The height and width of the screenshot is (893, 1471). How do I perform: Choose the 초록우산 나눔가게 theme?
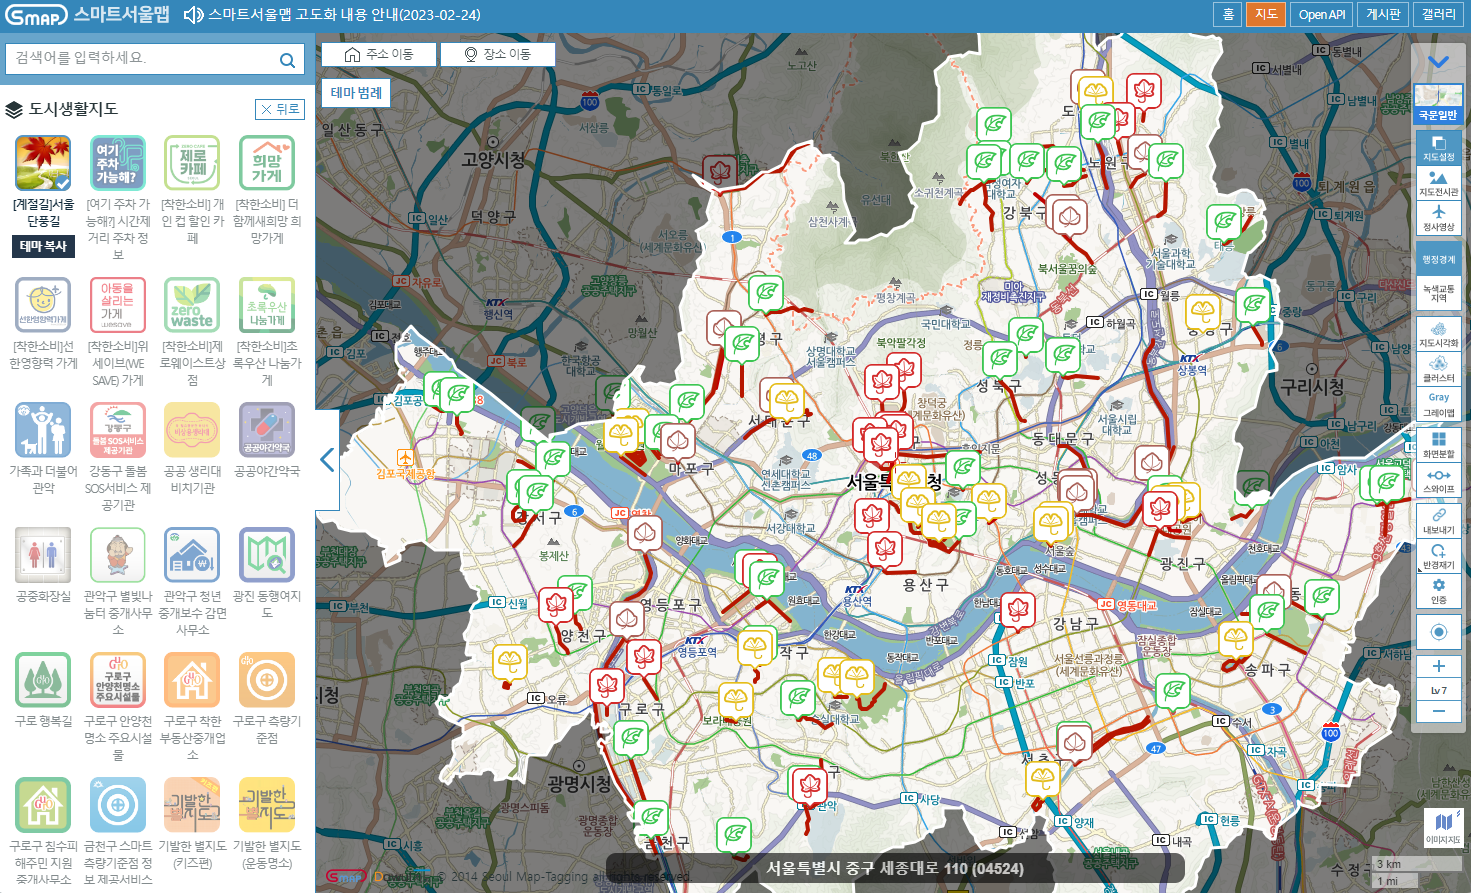coord(267,305)
